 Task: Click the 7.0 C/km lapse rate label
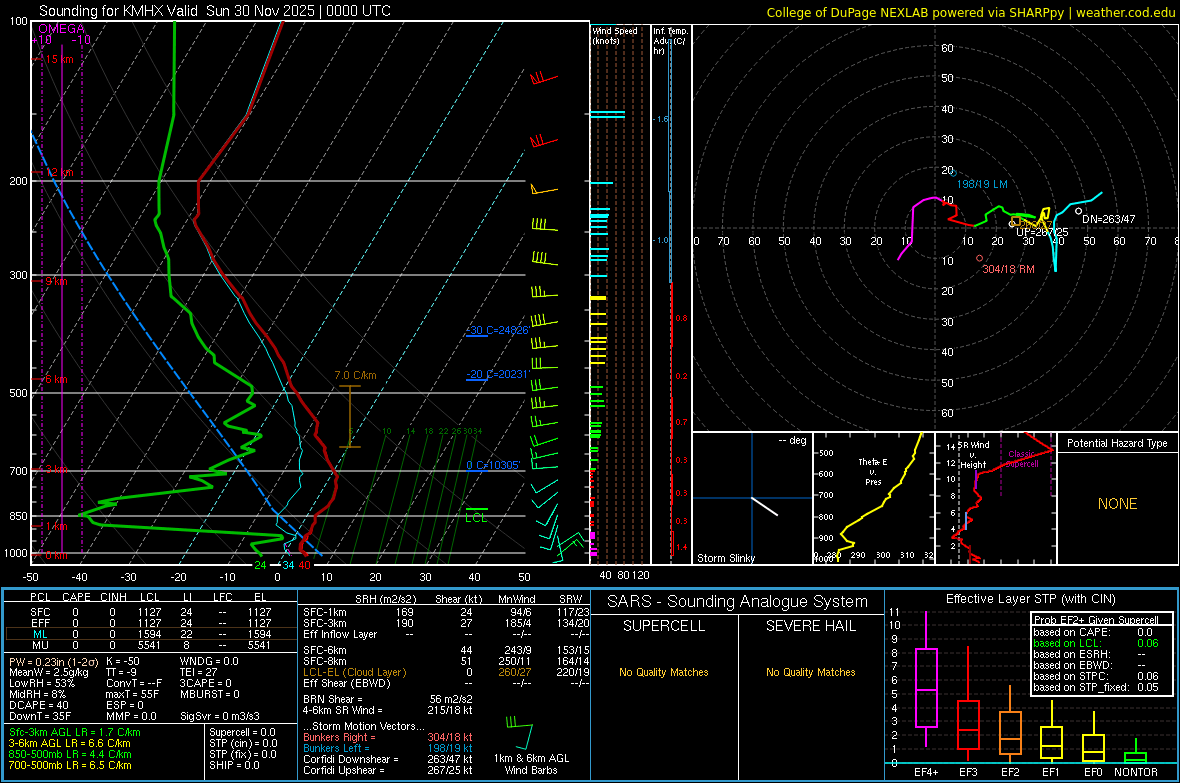[355, 375]
